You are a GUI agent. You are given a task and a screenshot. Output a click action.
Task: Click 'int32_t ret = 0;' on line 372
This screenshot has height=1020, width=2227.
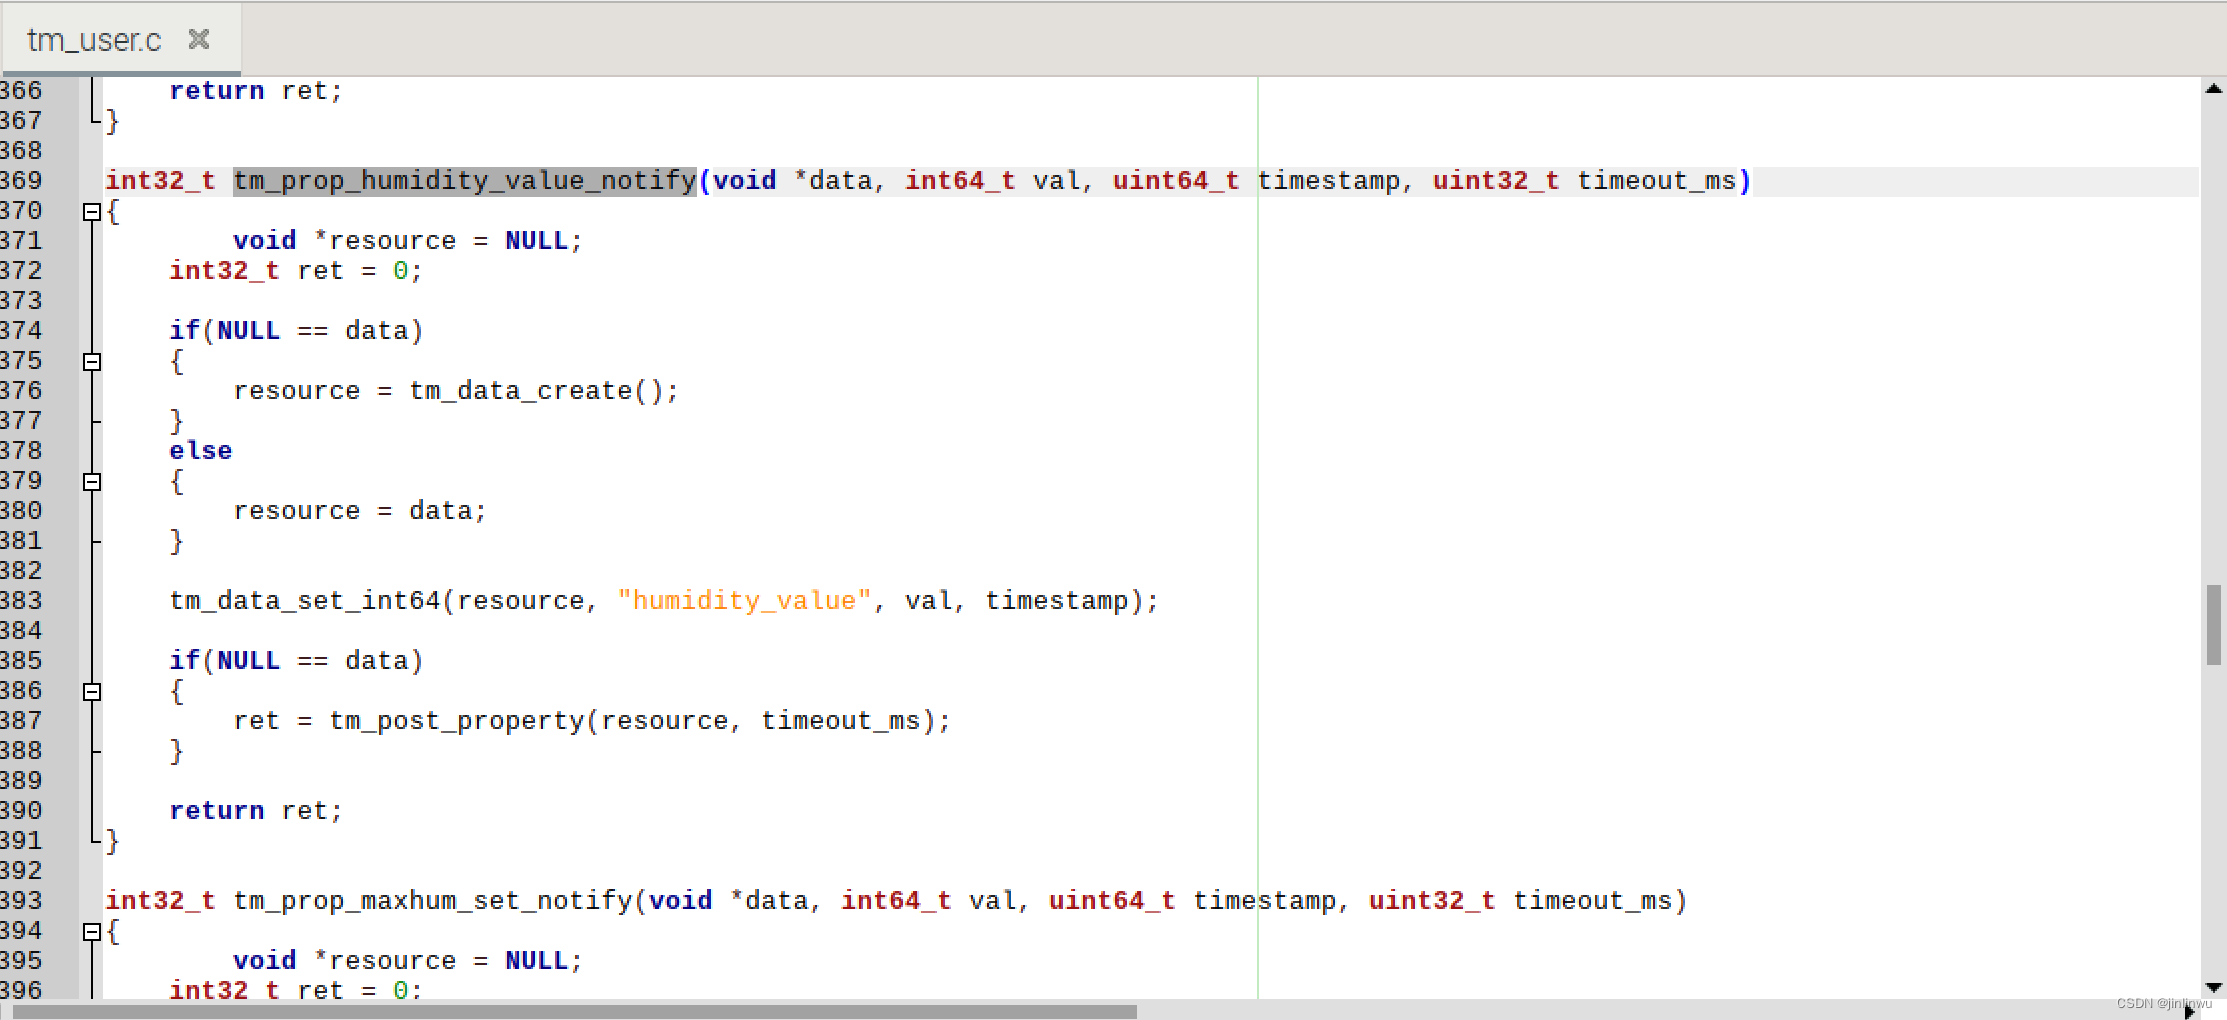[x=296, y=271]
